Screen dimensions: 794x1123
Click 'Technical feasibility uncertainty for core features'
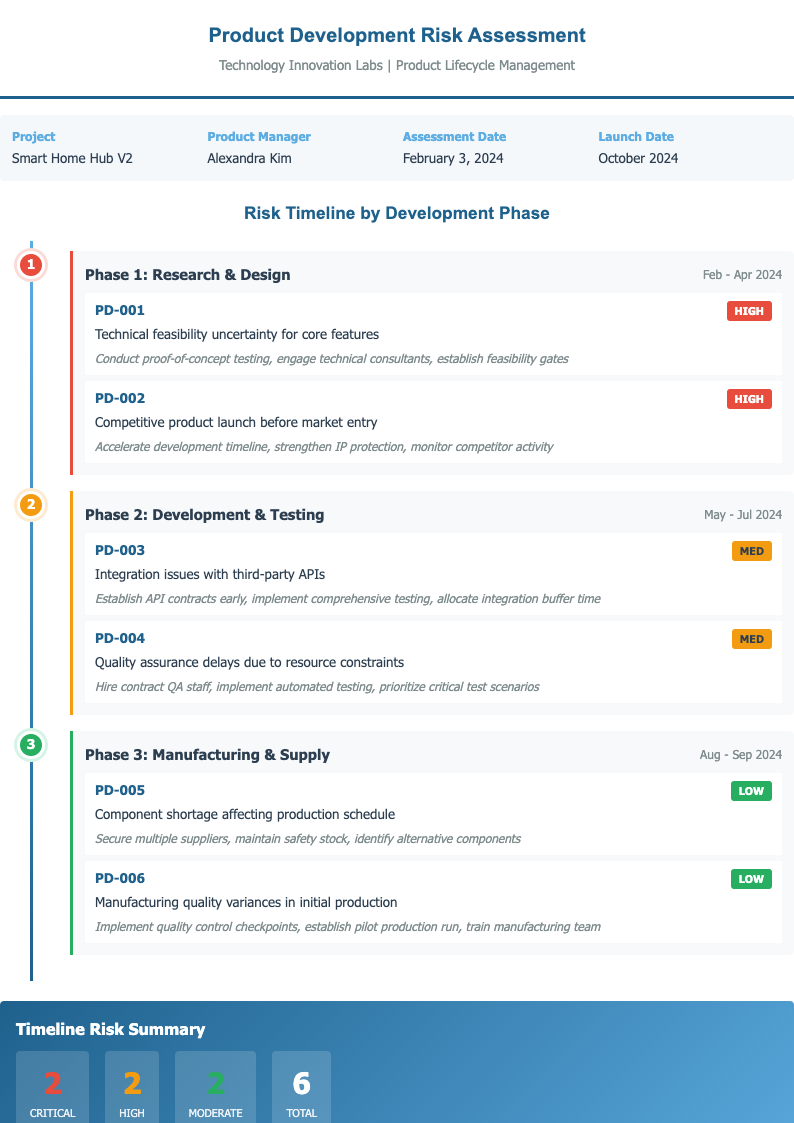click(237, 334)
